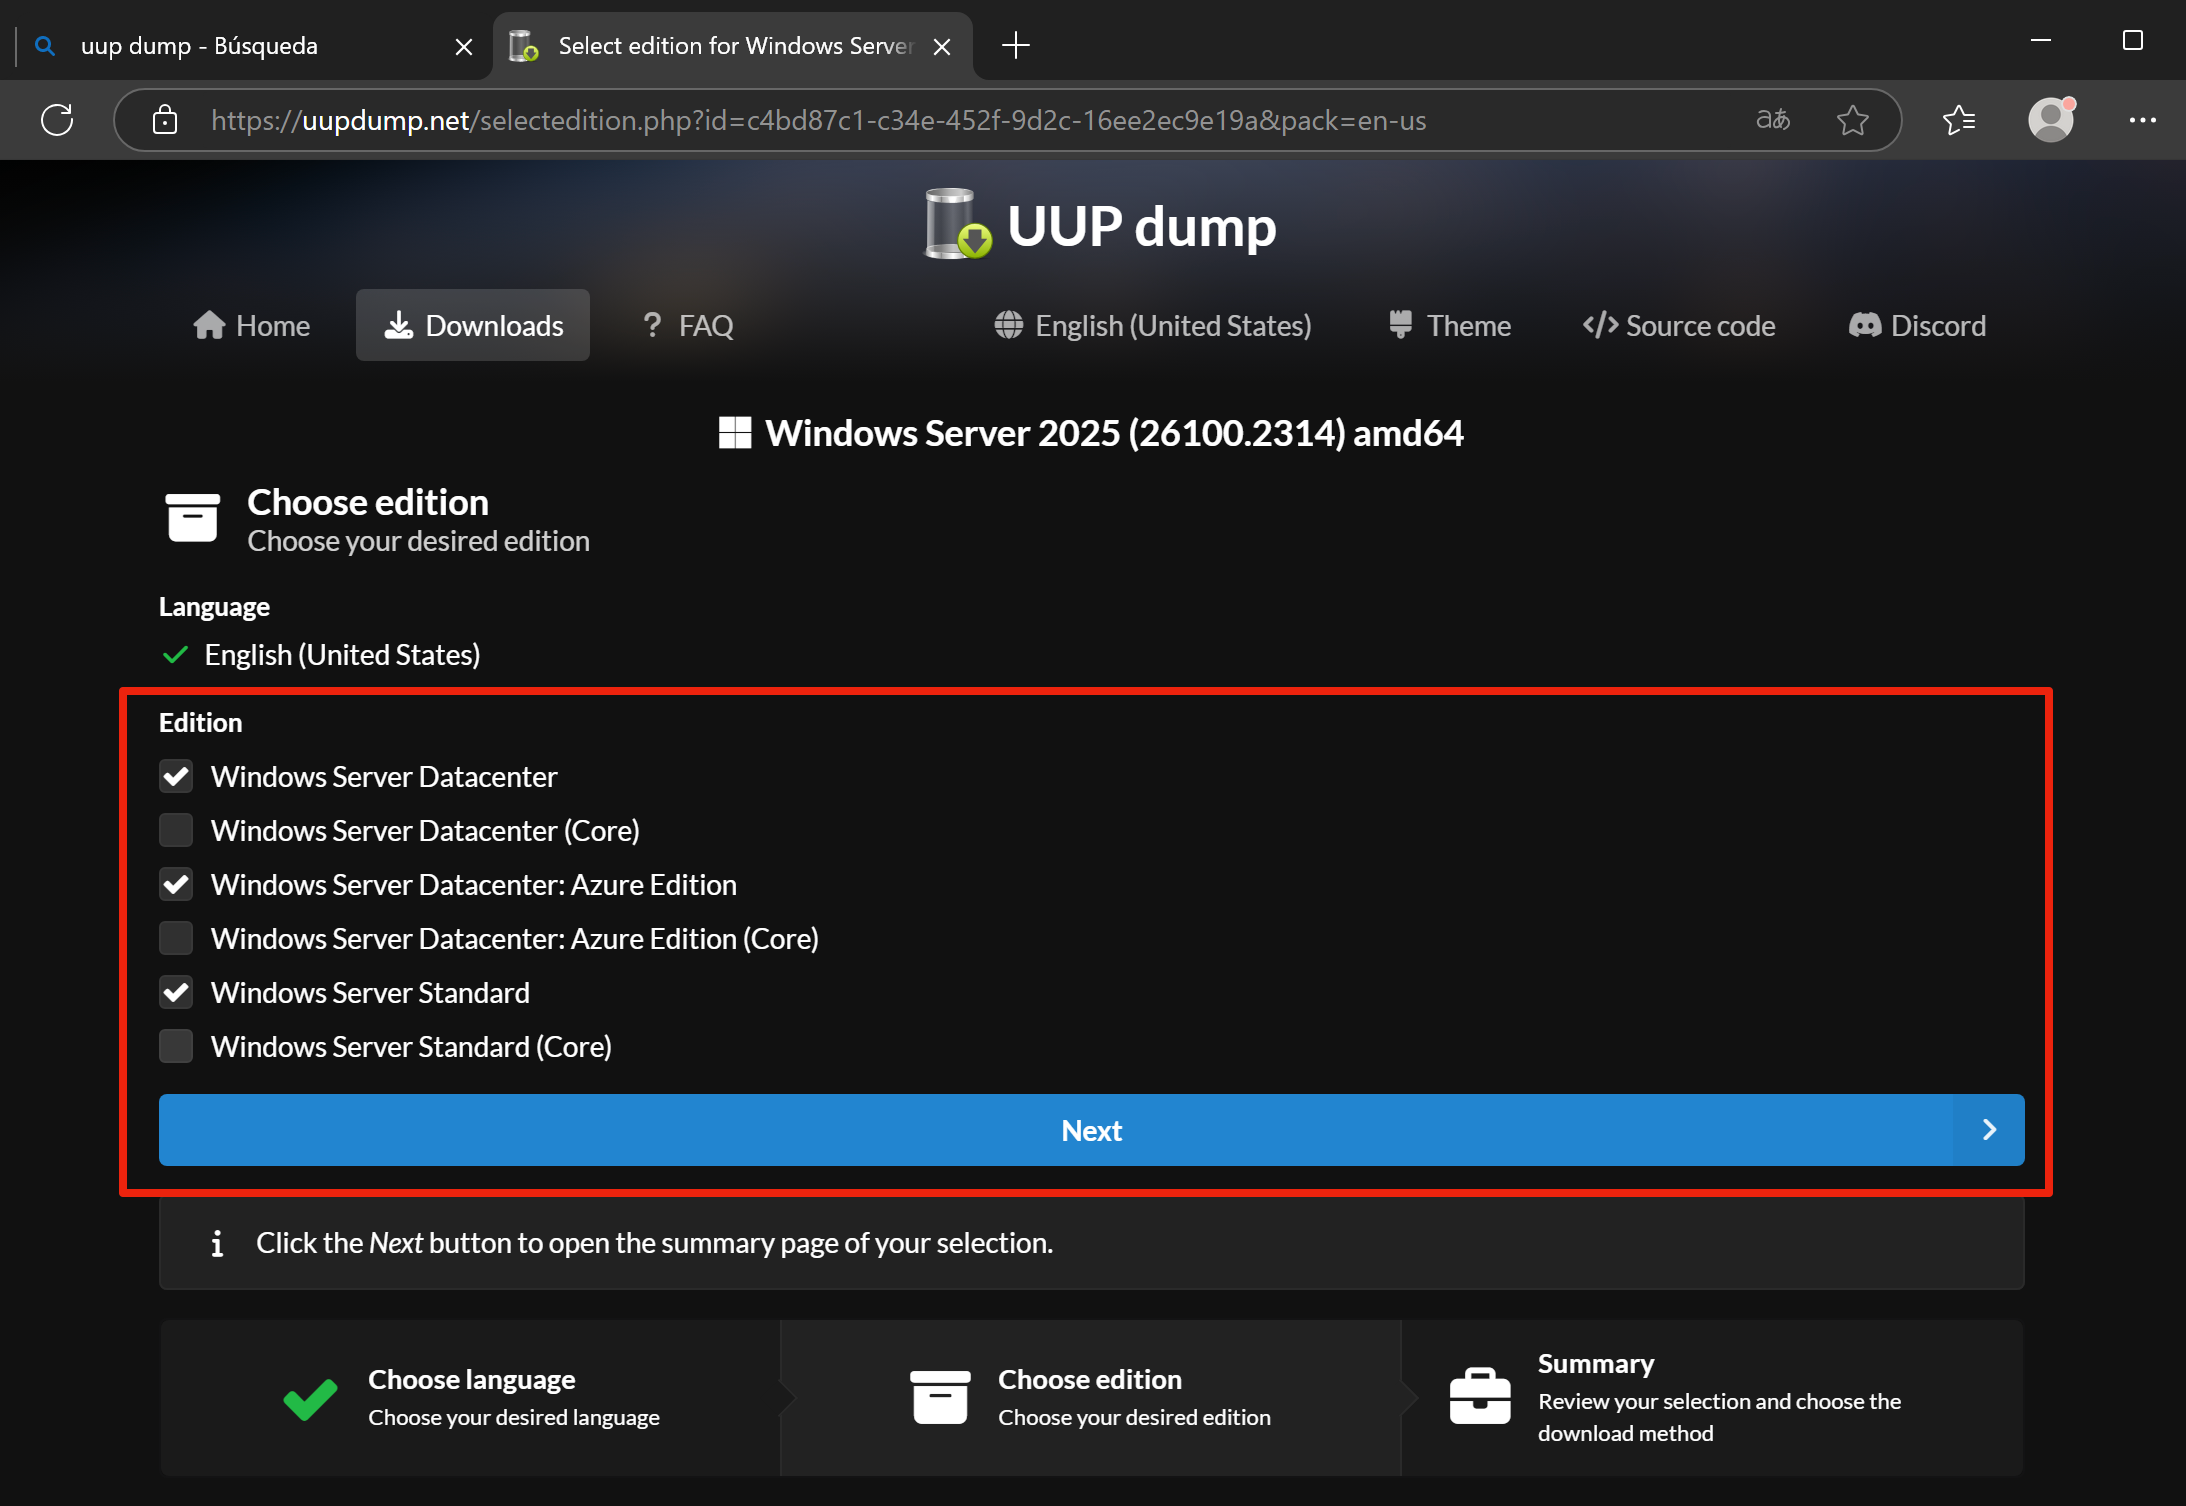Click the browser refresh icon
This screenshot has width=2186, height=1506.
tap(57, 120)
